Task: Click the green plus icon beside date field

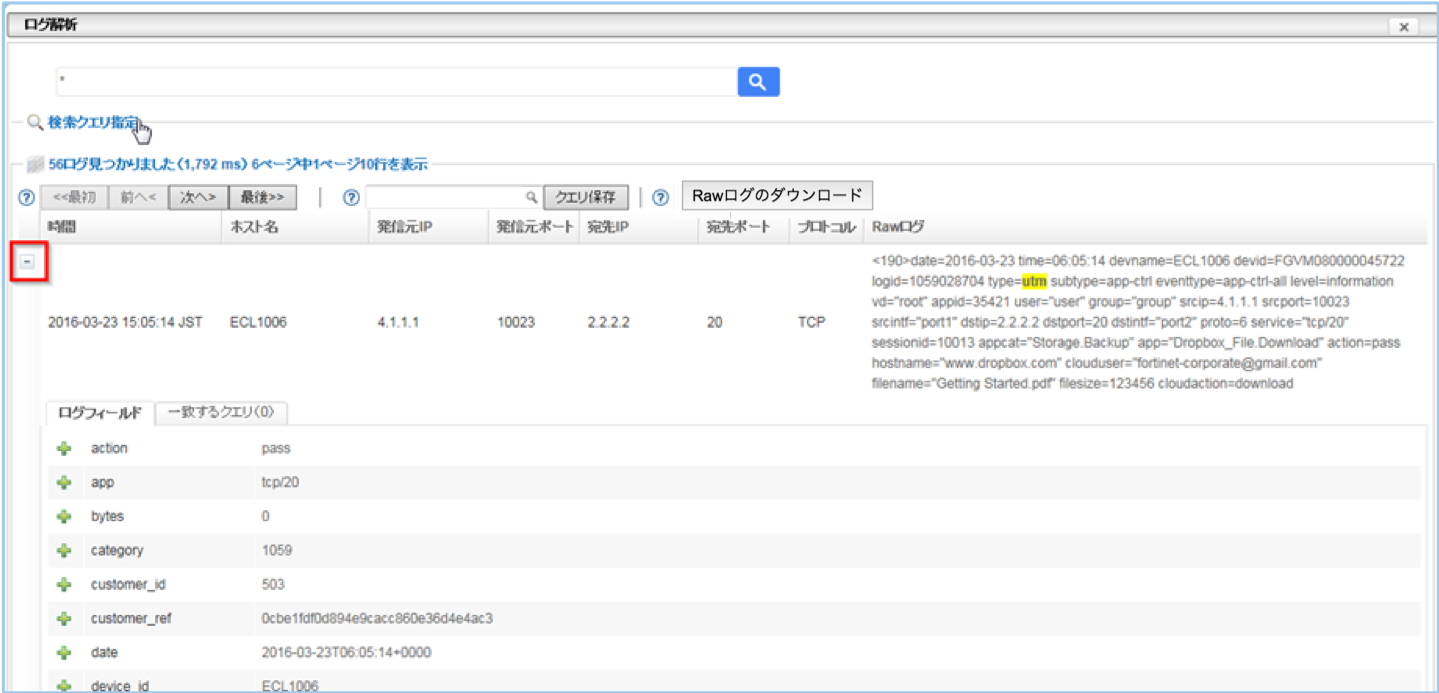Action: click(x=65, y=653)
